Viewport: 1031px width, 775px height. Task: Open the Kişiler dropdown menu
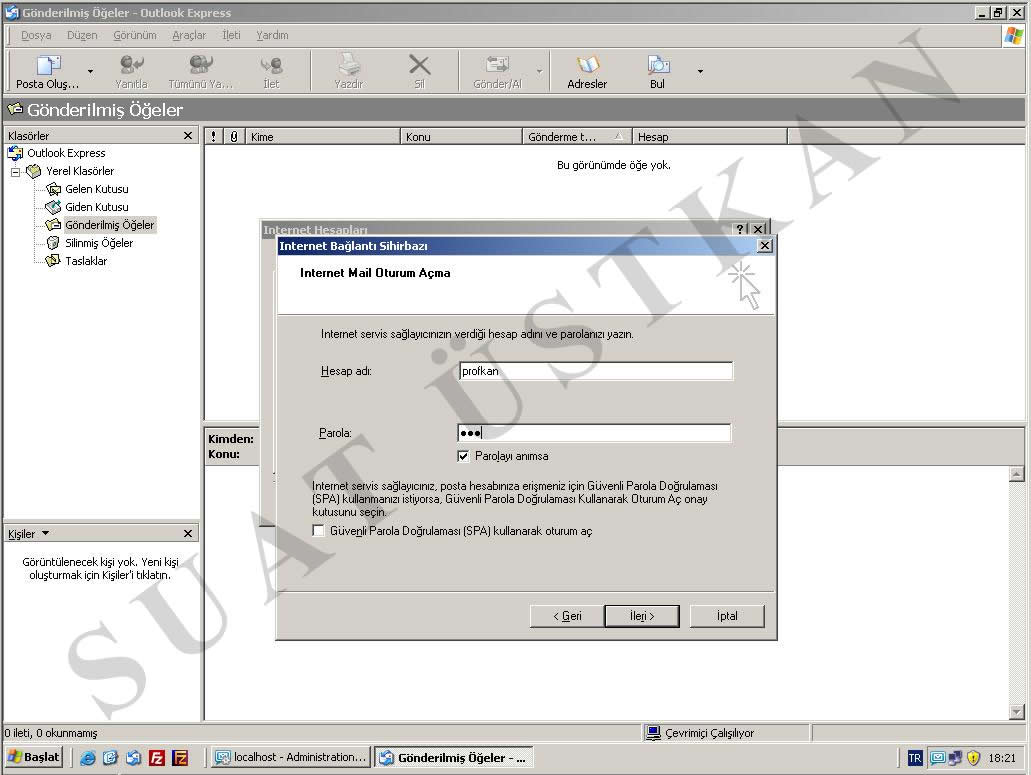pyautogui.click(x=45, y=533)
